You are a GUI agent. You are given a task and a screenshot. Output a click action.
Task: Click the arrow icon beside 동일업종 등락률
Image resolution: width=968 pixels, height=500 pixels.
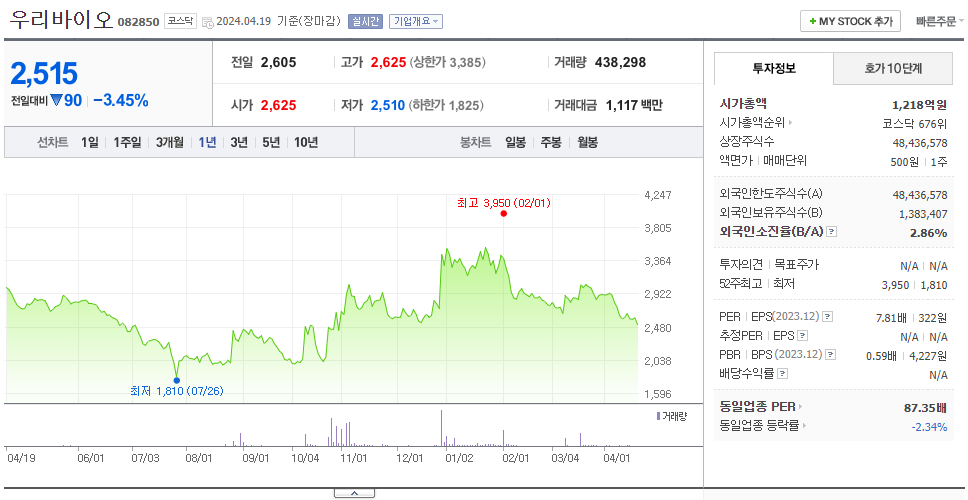click(805, 425)
